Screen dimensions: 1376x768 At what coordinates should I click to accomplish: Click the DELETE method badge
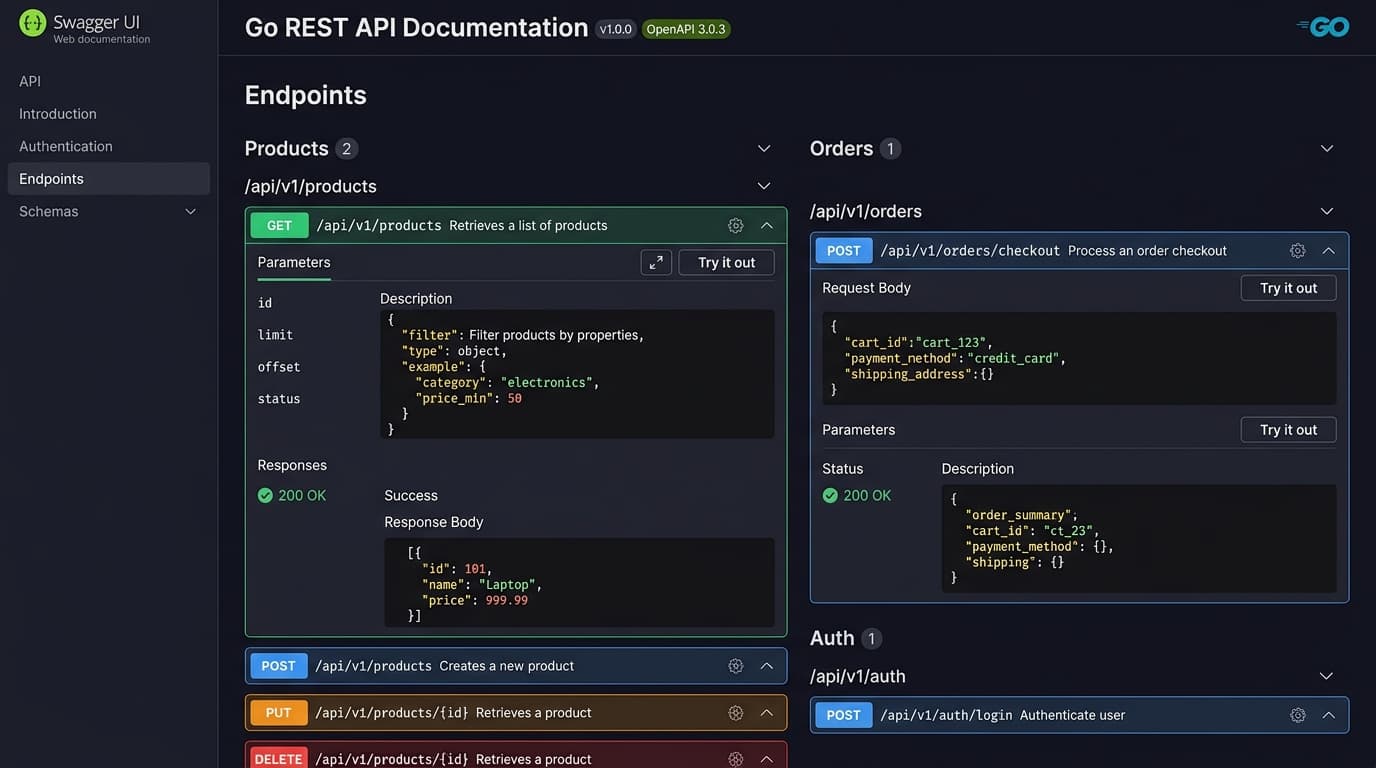[279, 759]
